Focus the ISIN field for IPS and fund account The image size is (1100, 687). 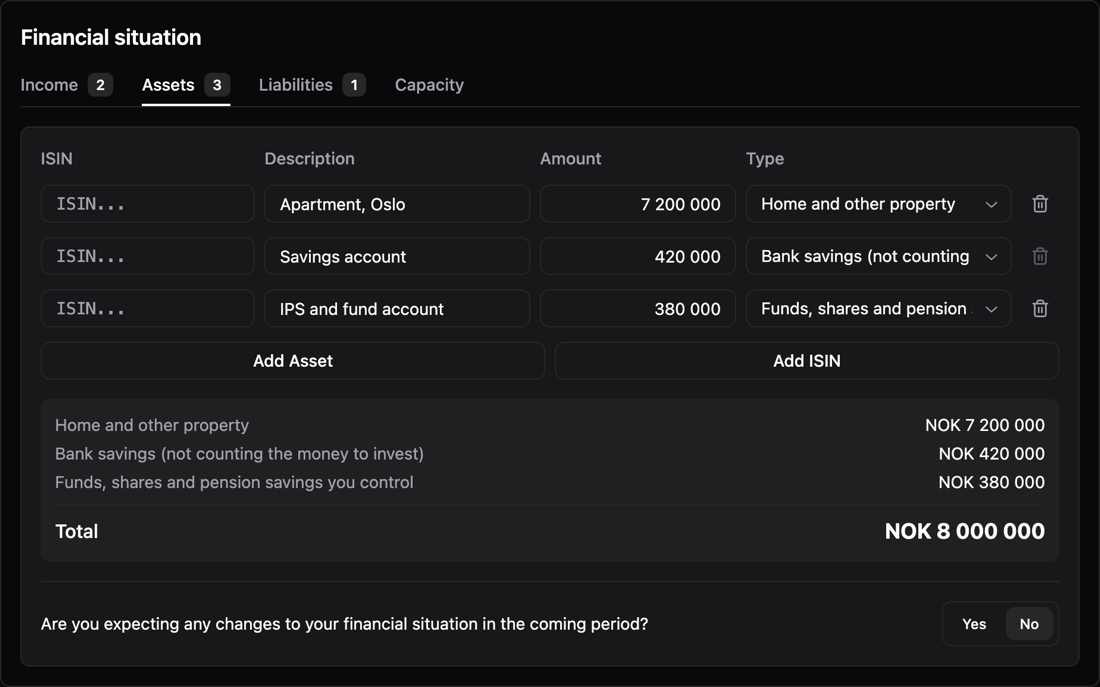tap(147, 309)
